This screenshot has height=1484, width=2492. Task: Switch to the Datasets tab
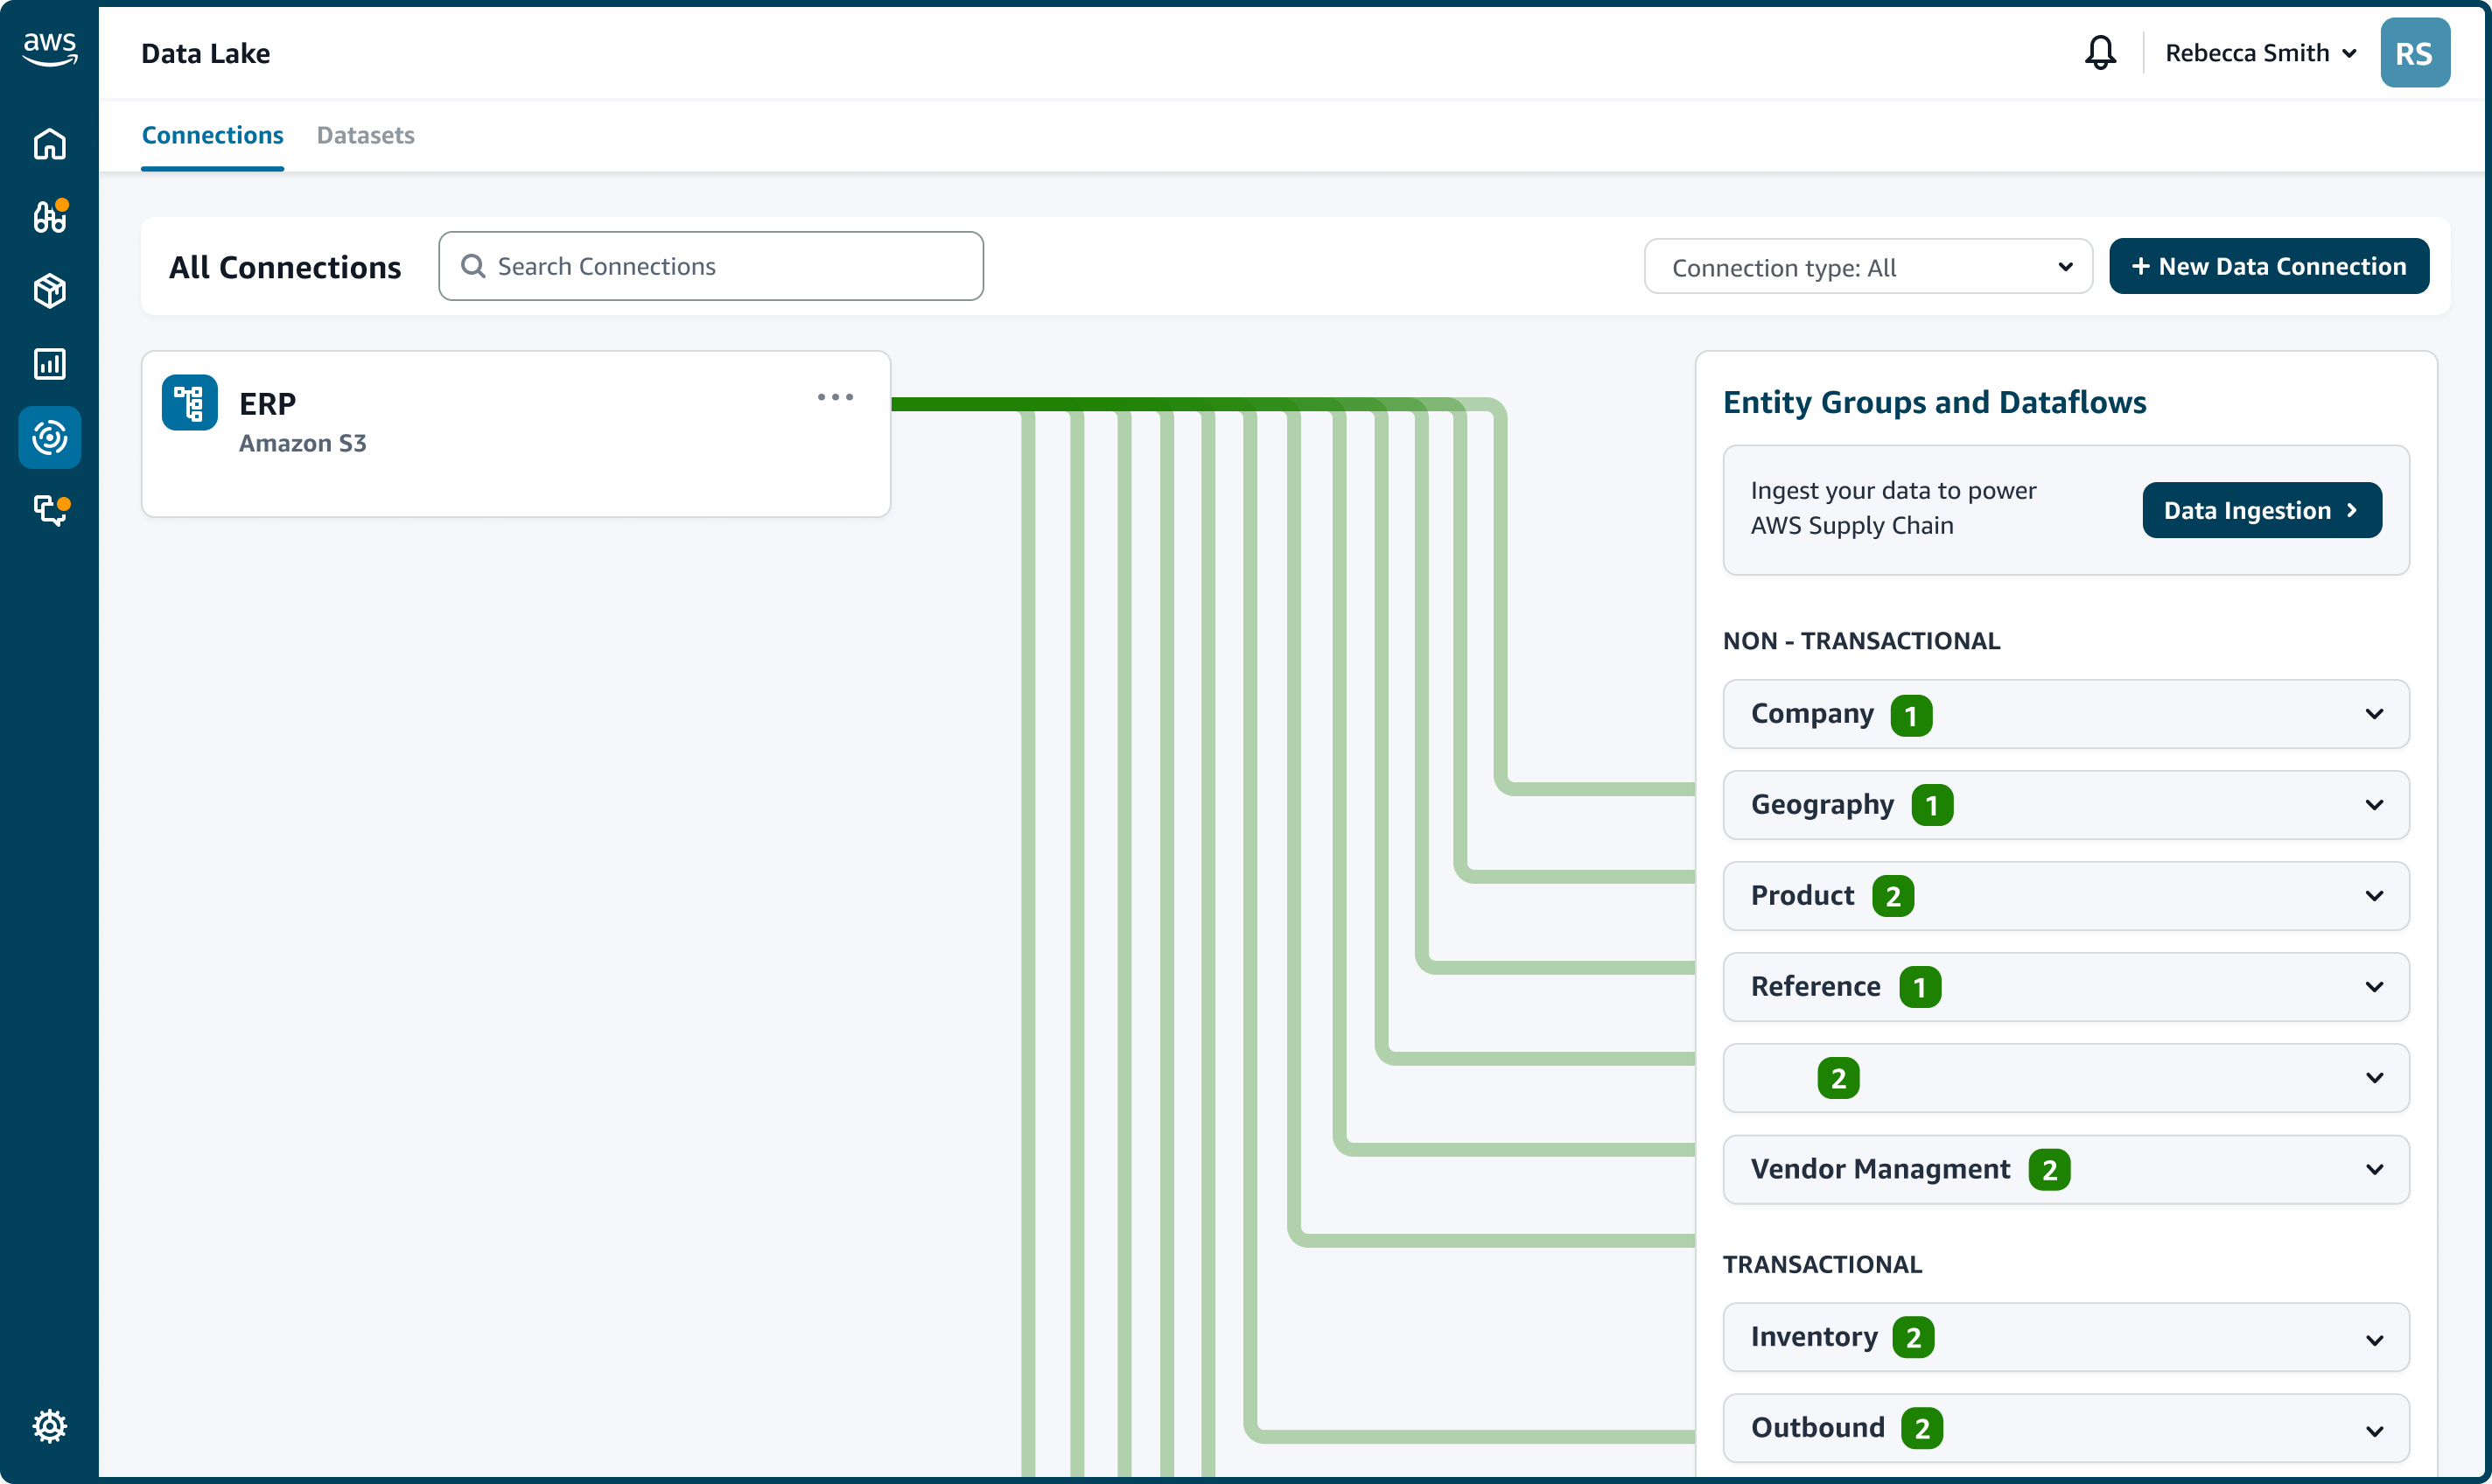(366, 134)
